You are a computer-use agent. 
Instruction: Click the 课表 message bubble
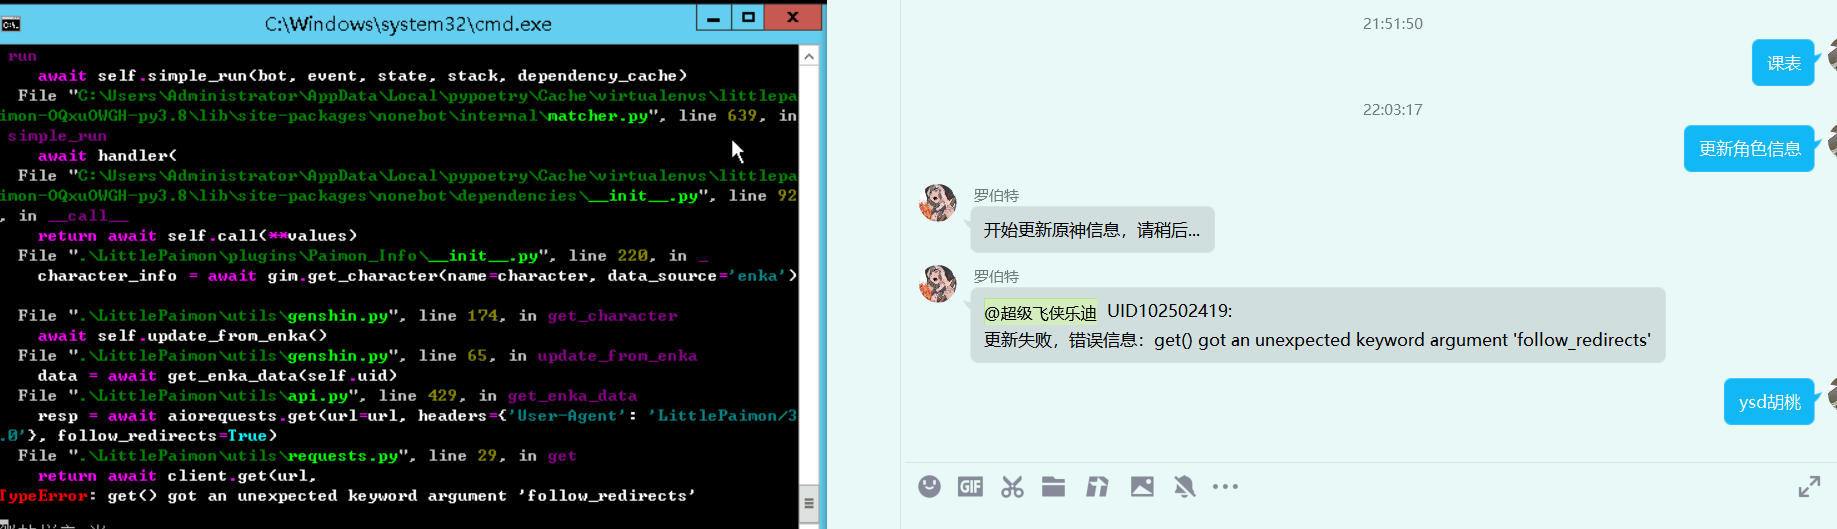1783,63
